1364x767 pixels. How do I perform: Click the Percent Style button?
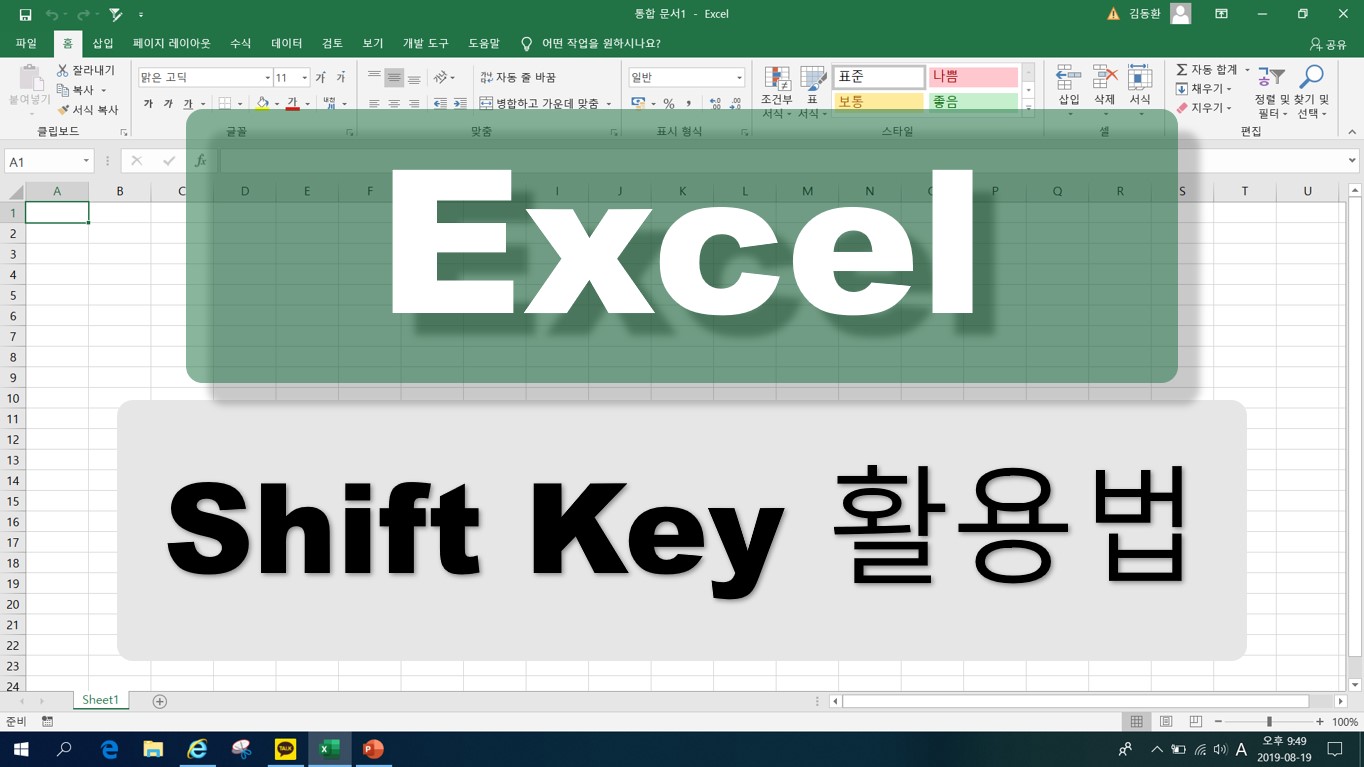point(669,103)
